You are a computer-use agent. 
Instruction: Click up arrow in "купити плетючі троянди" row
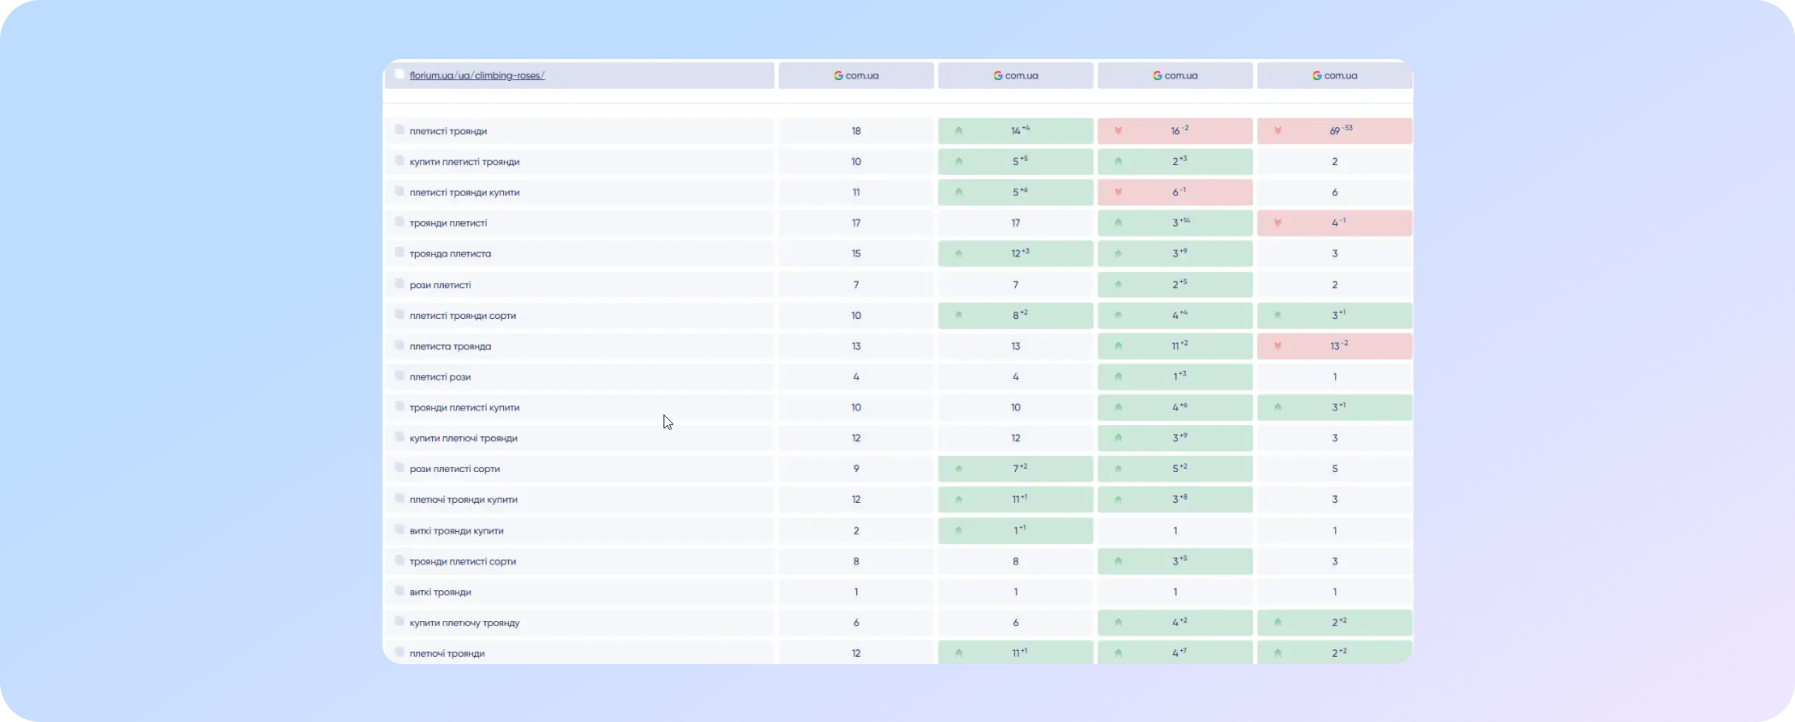(x=1118, y=438)
